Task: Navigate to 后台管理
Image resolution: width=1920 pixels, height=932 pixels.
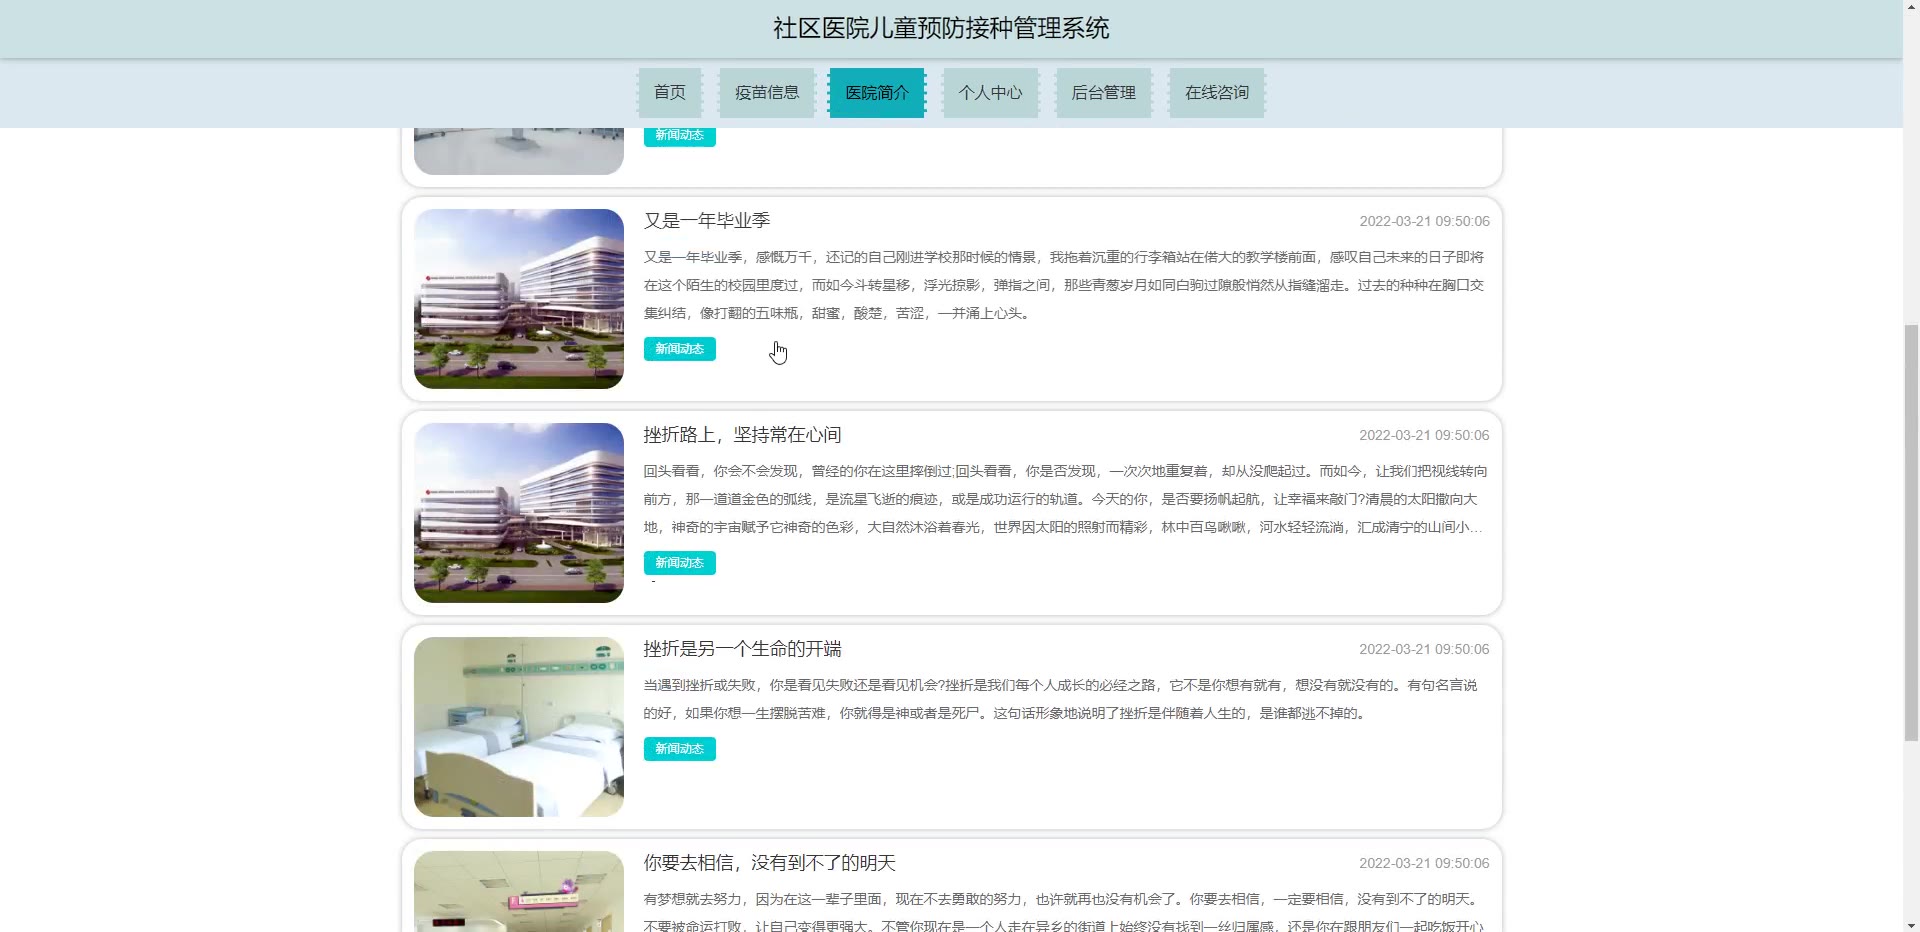Action: [x=1103, y=93]
